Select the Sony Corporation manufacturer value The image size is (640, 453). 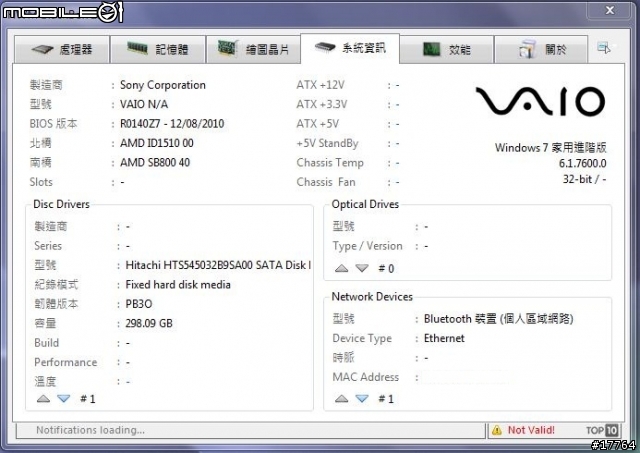[163, 85]
